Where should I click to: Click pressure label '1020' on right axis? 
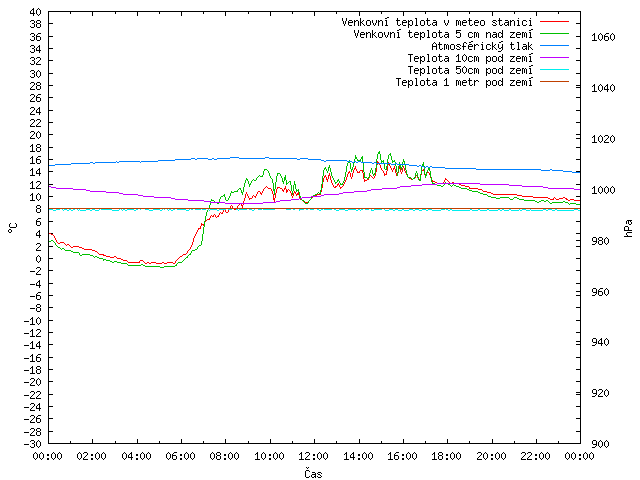(603, 139)
